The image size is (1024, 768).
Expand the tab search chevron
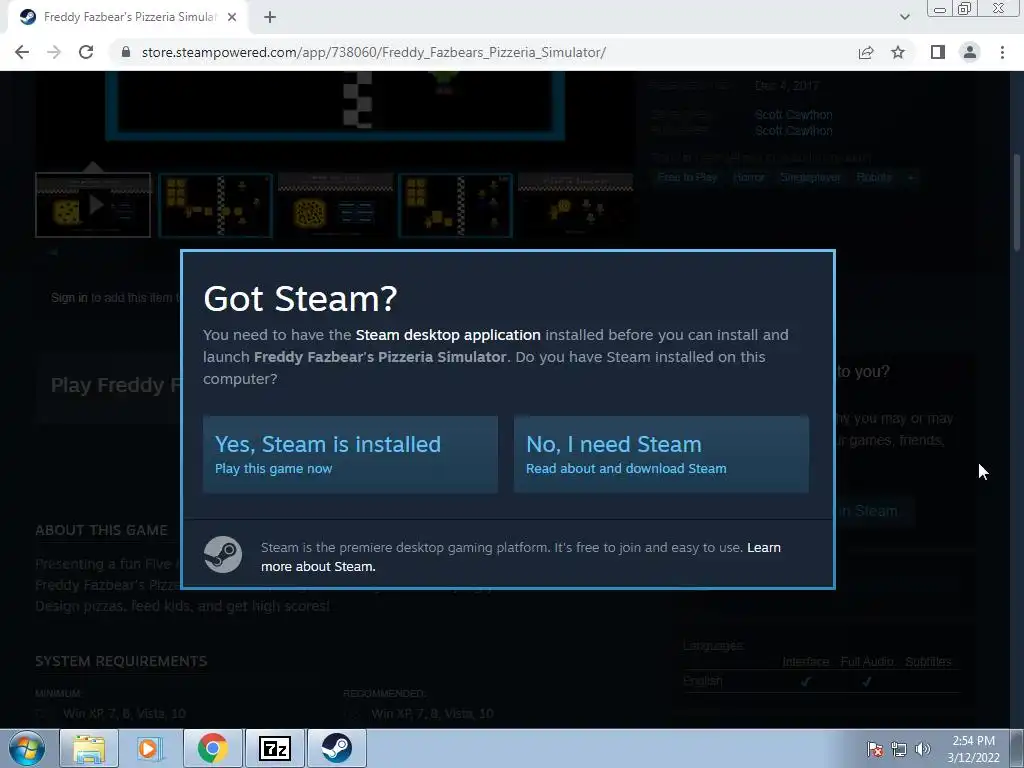904,17
